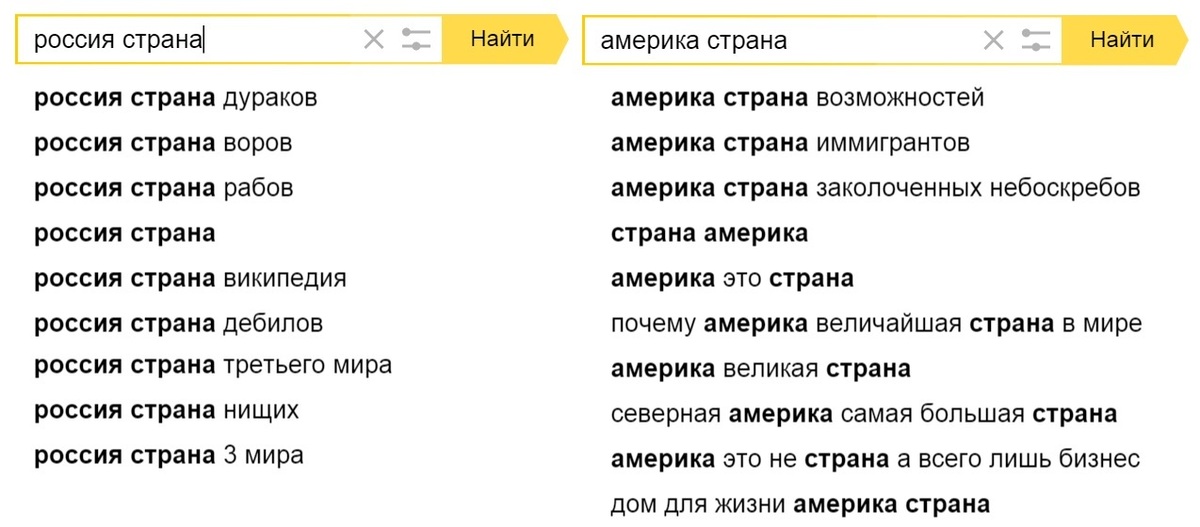Choose suggestion 'дом для жизни америка страна'
Viewport: 1200px width, 527px height.
pos(800,504)
